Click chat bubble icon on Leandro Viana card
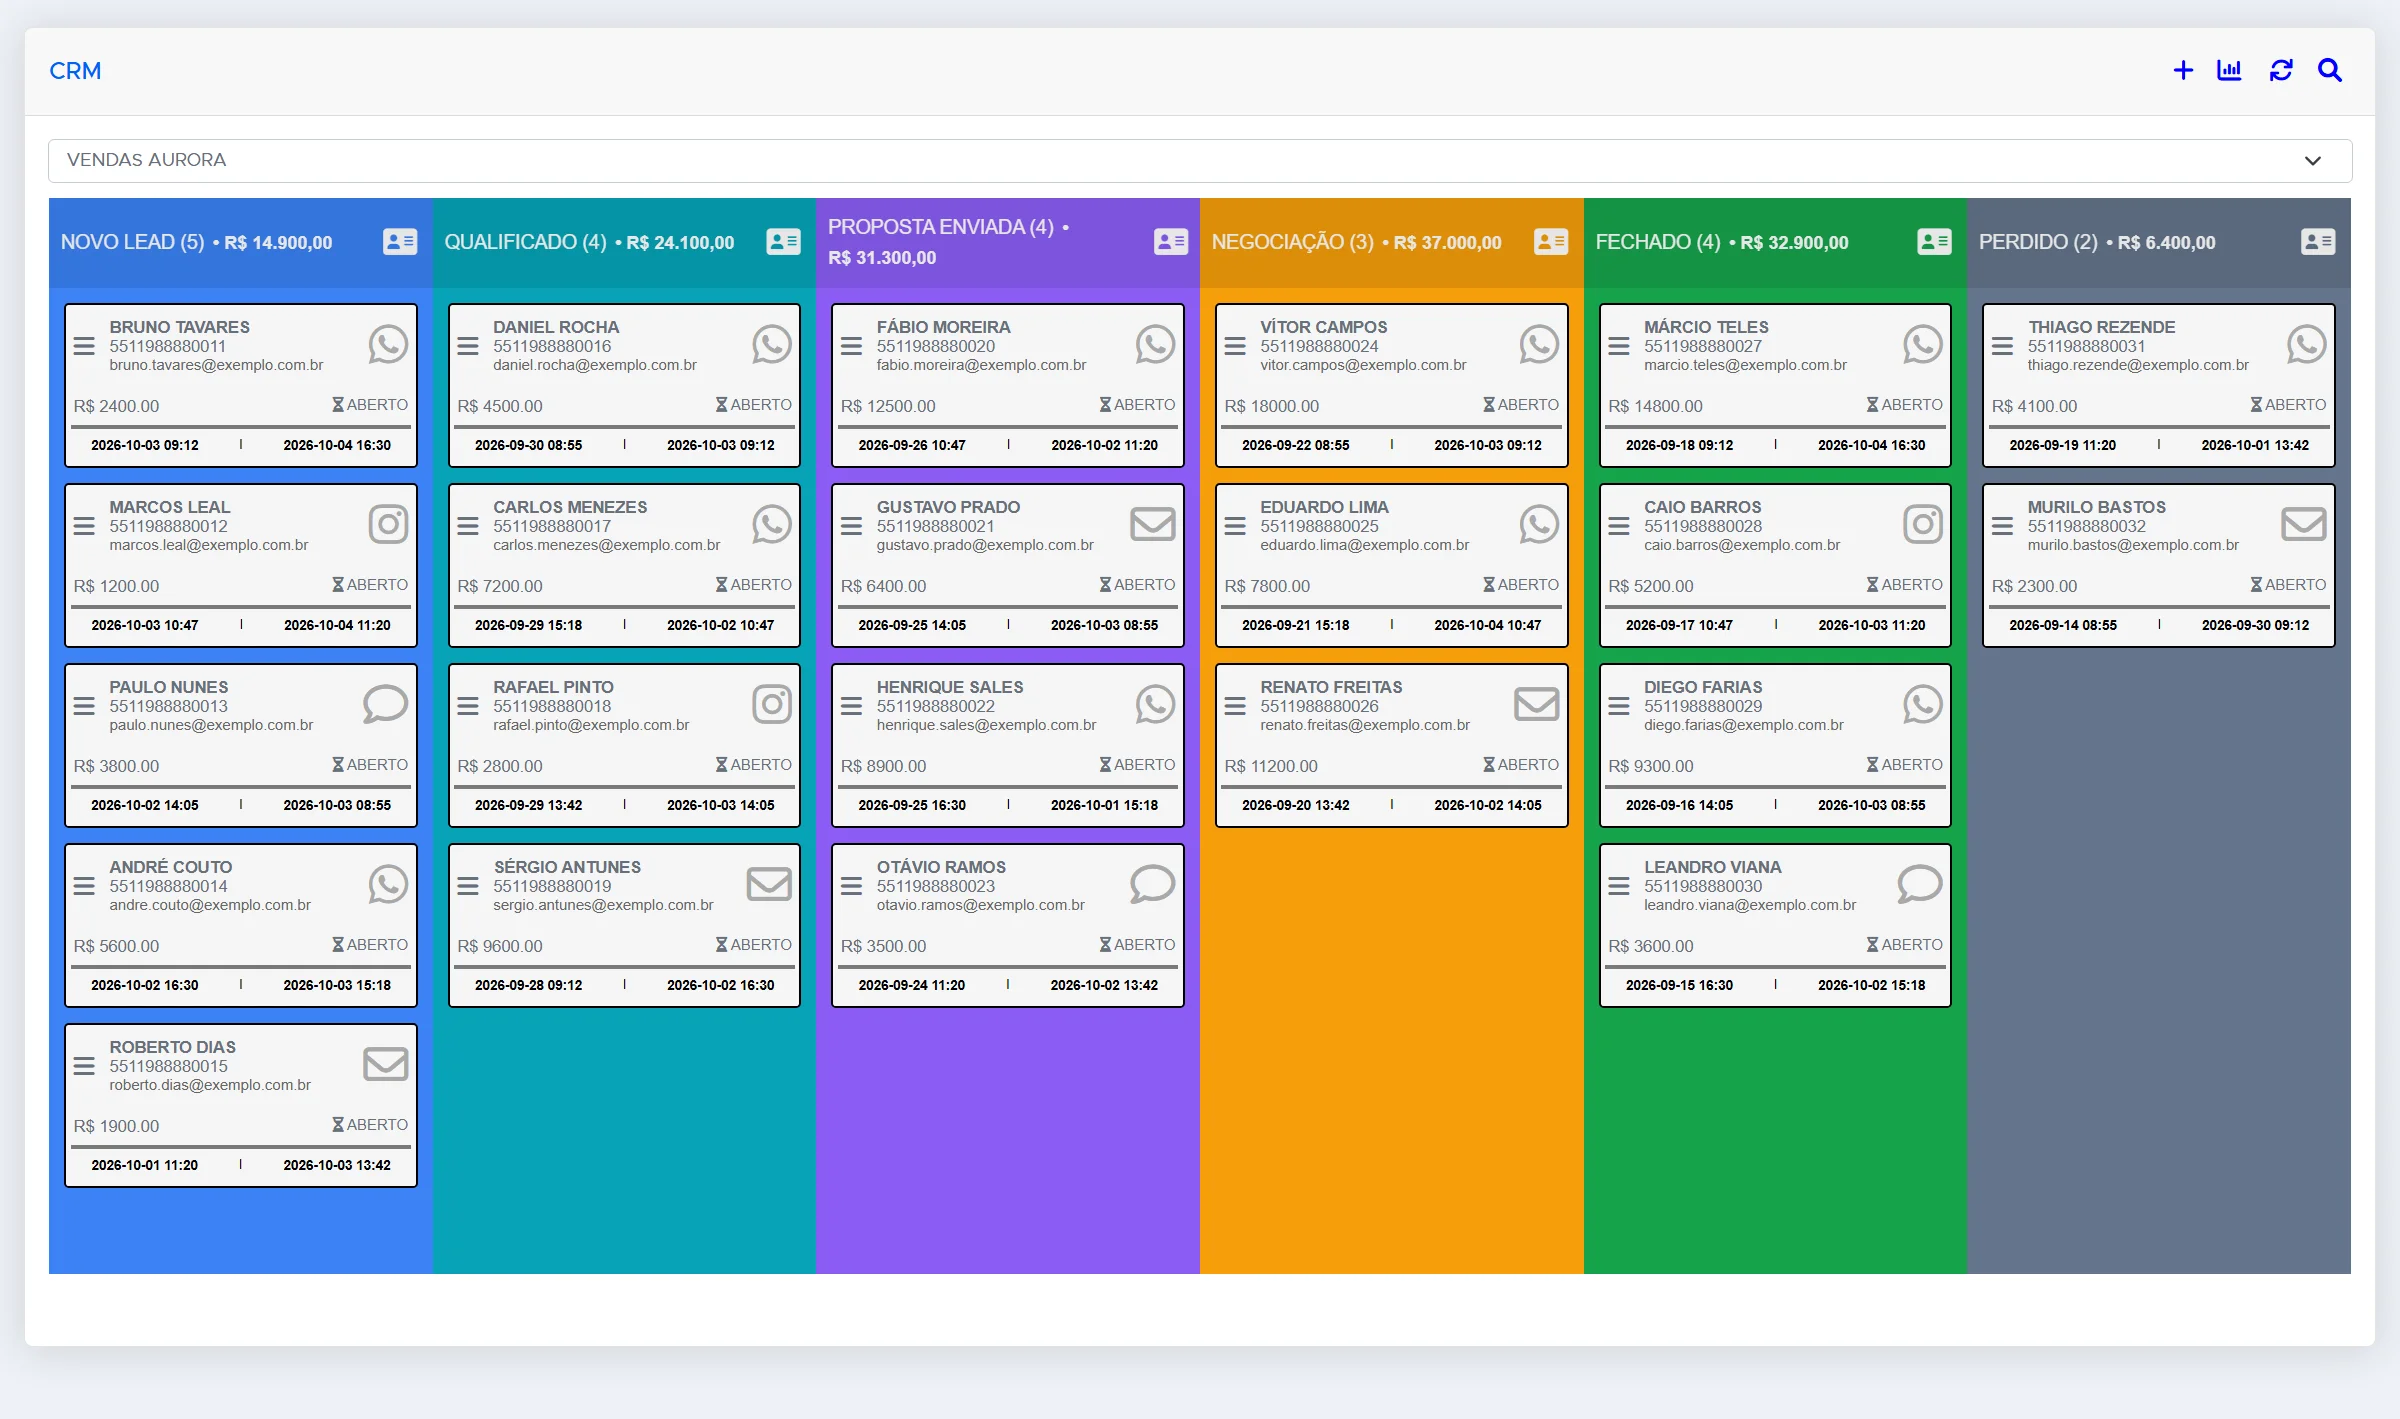2400x1419 pixels. [x=1920, y=884]
